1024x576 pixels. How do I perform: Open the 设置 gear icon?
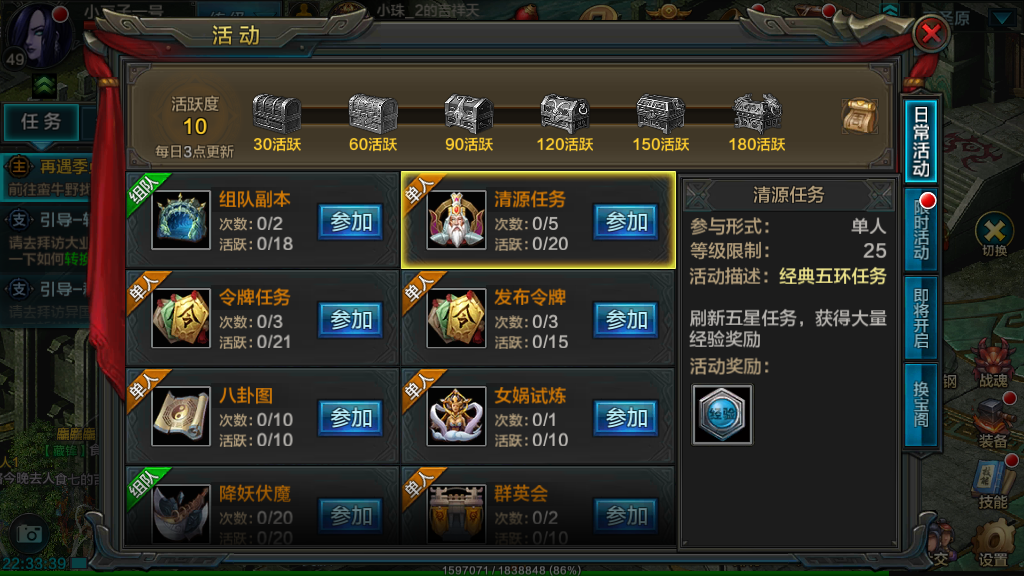(x=993, y=543)
